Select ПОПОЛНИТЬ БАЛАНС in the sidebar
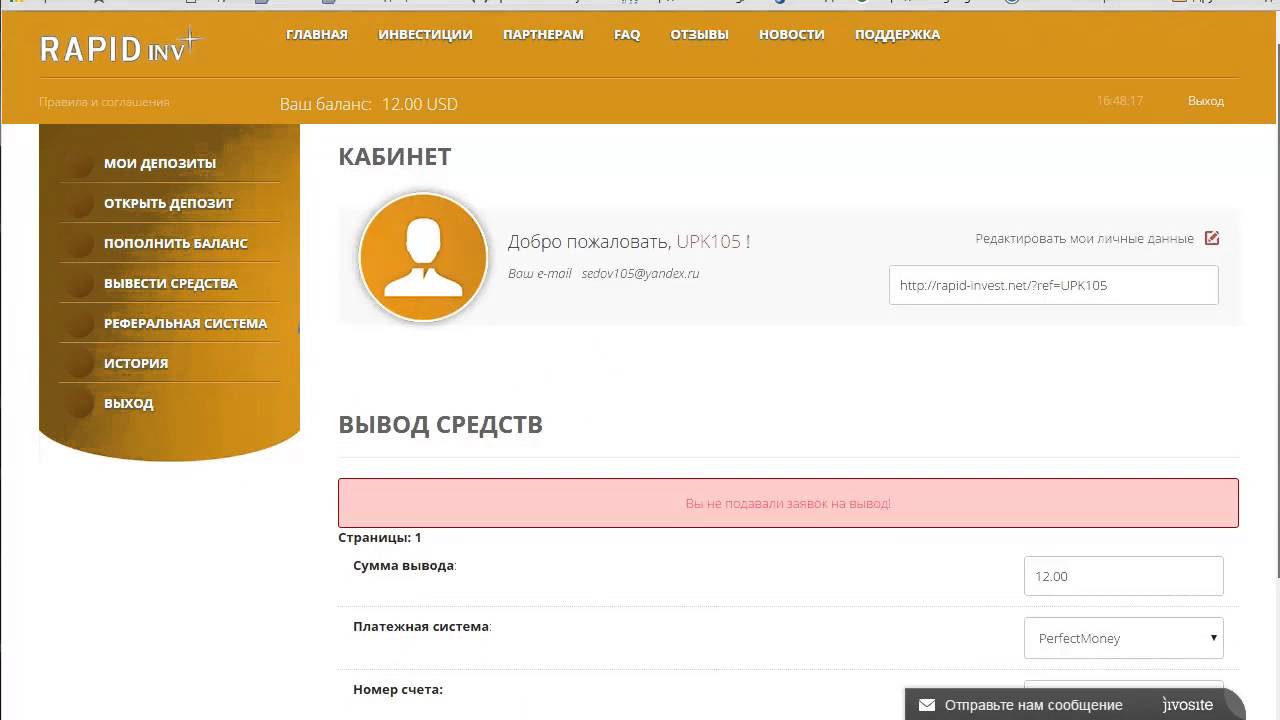Screen dimensions: 1280x720 tap(176, 243)
